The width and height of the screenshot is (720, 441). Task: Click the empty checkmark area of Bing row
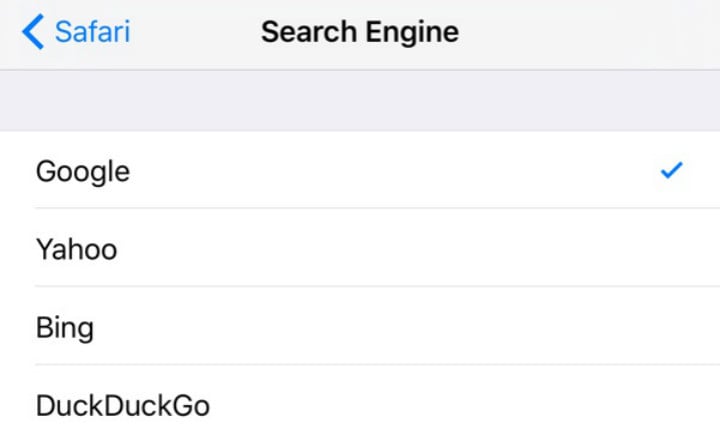[x=671, y=327]
